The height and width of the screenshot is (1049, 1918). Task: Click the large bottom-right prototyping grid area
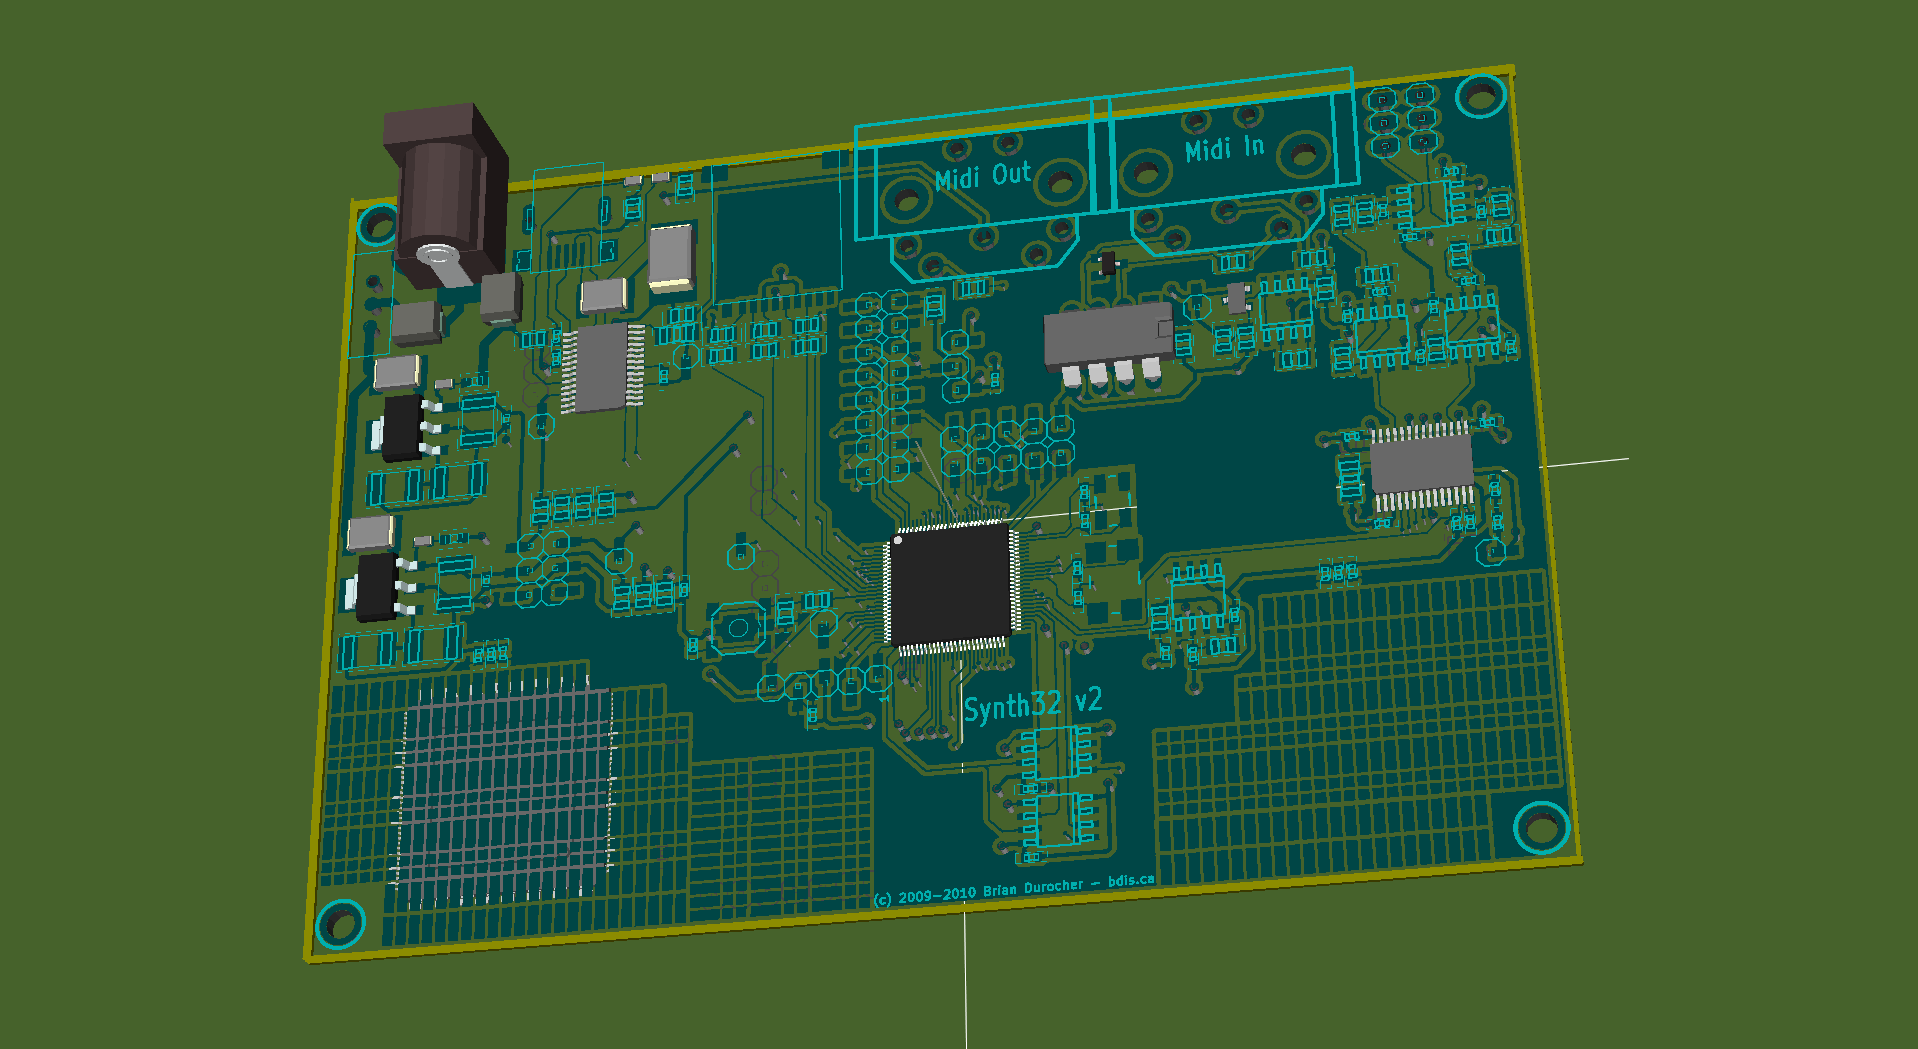(x=1380, y=720)
